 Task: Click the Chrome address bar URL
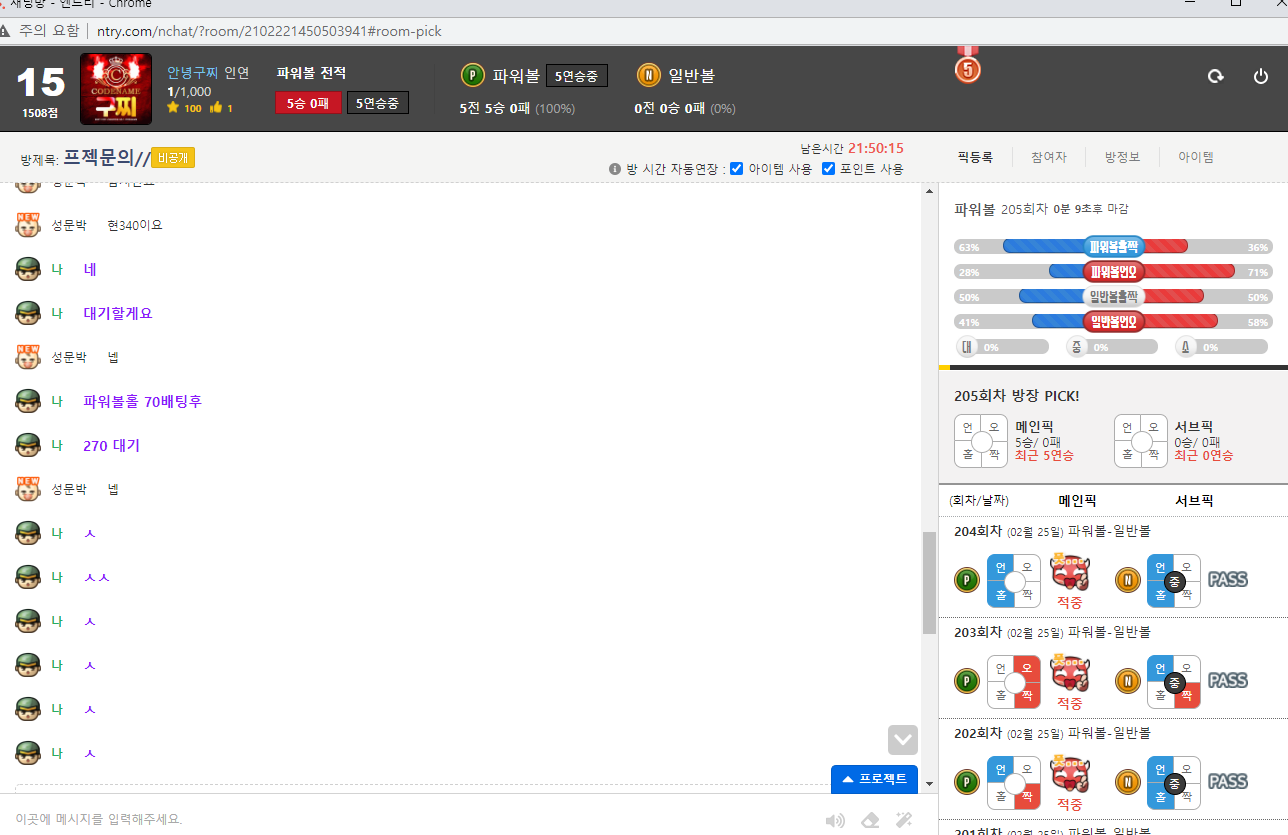point(269,31)
